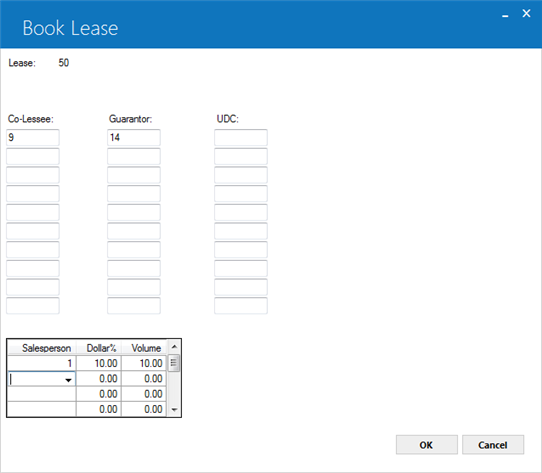
Task: Click the second Guarantor input field
Action: pyautogui.click(x=134, y=156)
